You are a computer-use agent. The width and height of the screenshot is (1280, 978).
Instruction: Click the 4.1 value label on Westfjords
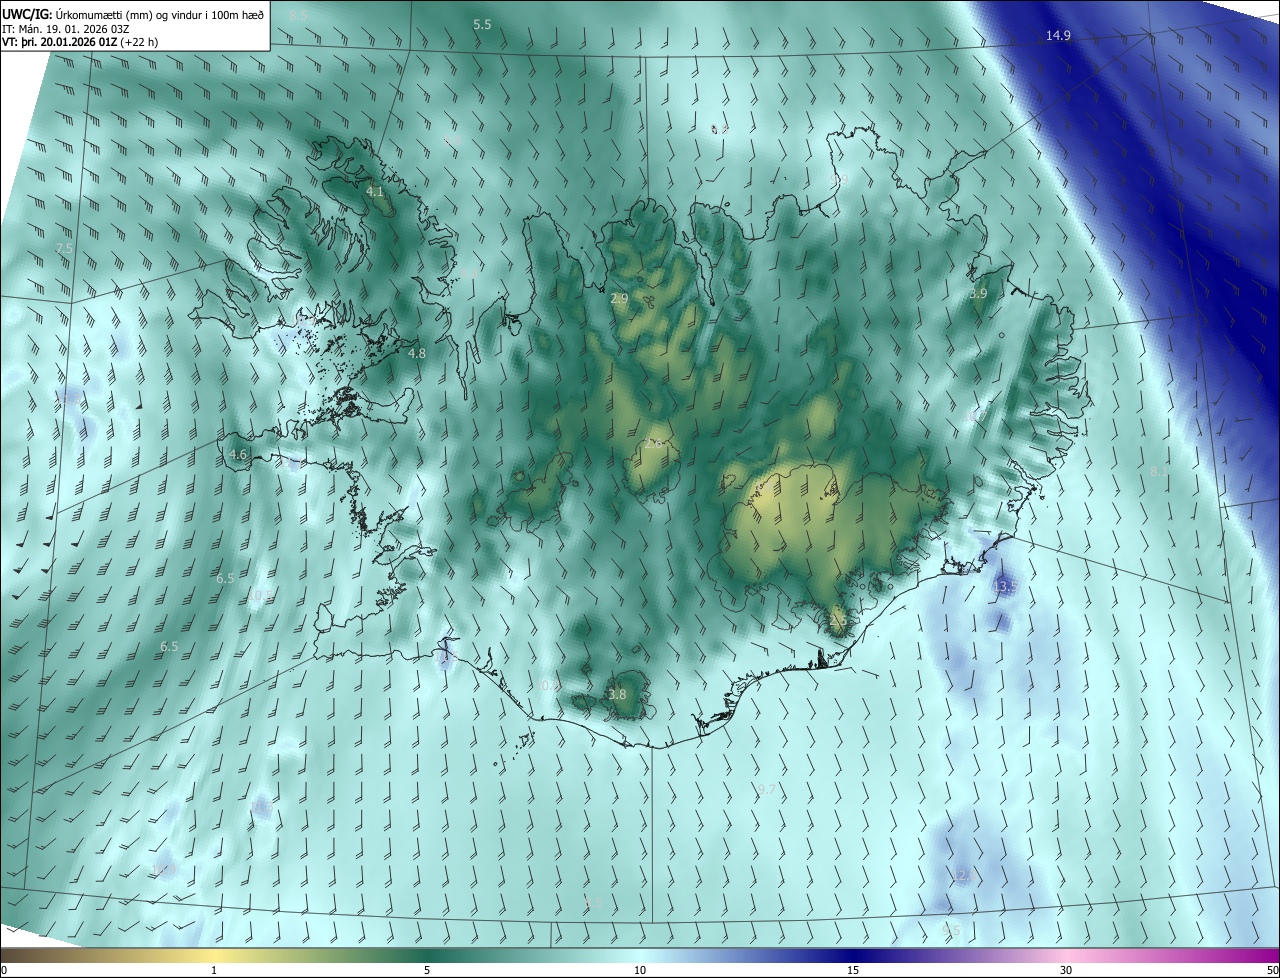pyautogui.click(x=375, y=191)
